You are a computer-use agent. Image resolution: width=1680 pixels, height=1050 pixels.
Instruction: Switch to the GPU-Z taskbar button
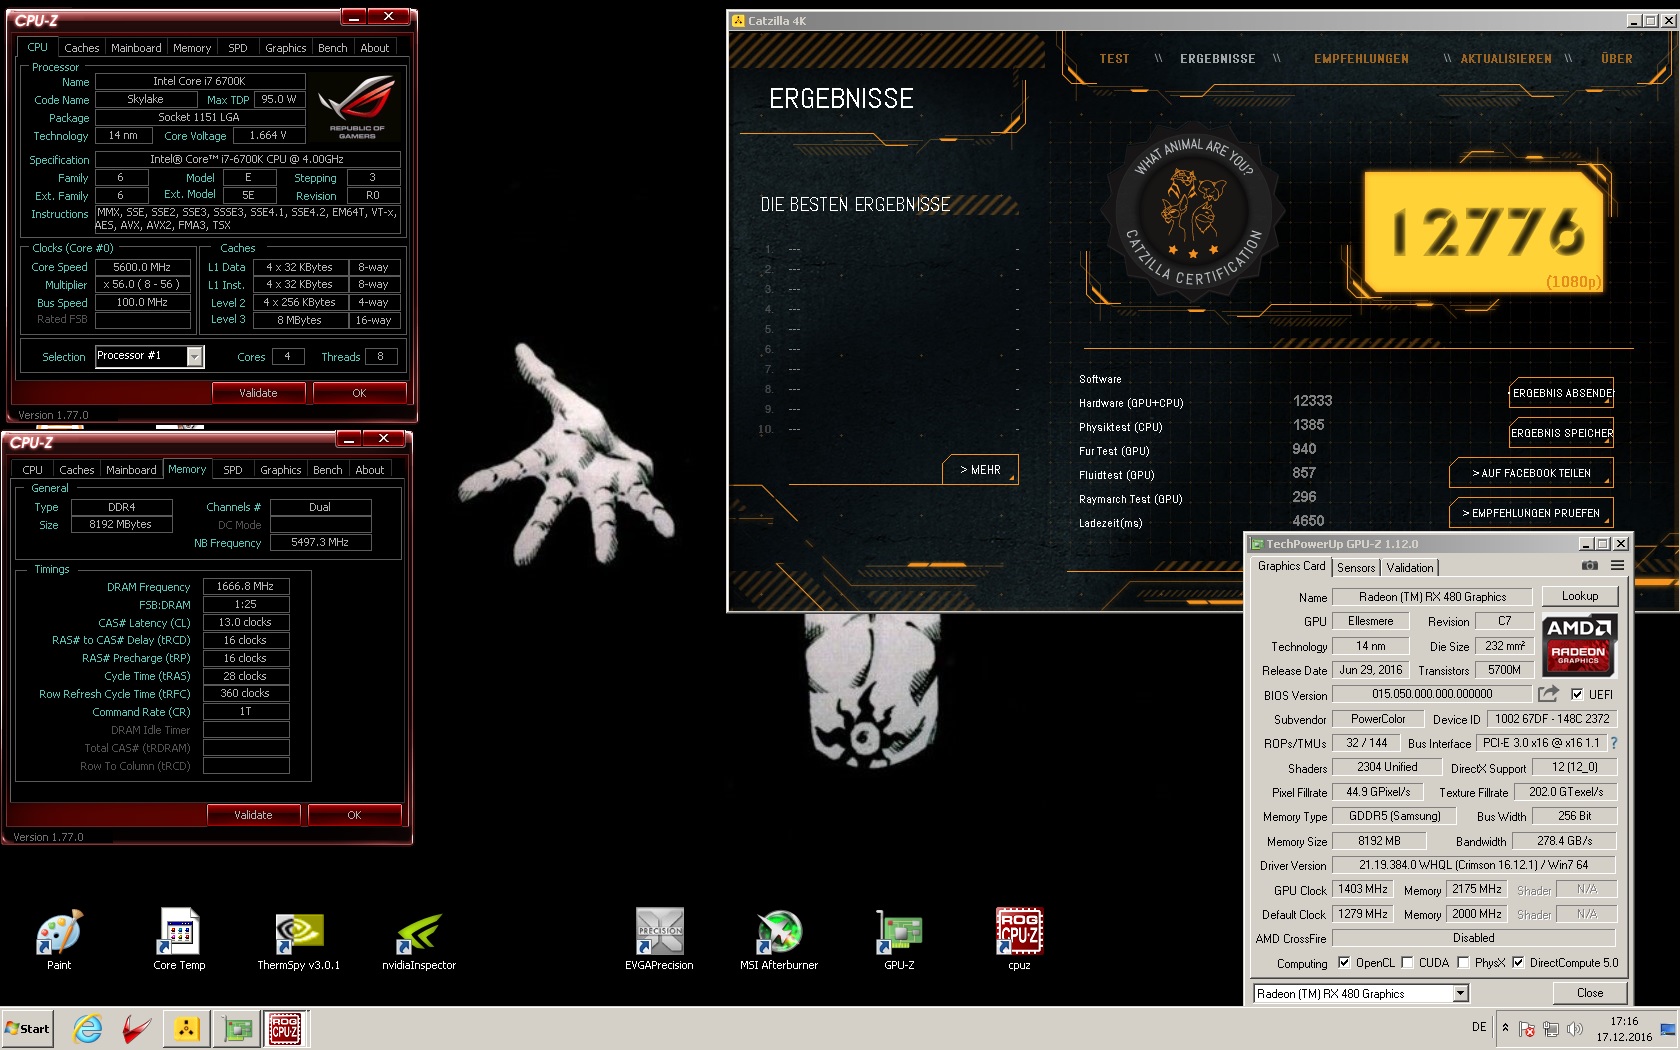tap(238, 1028)
